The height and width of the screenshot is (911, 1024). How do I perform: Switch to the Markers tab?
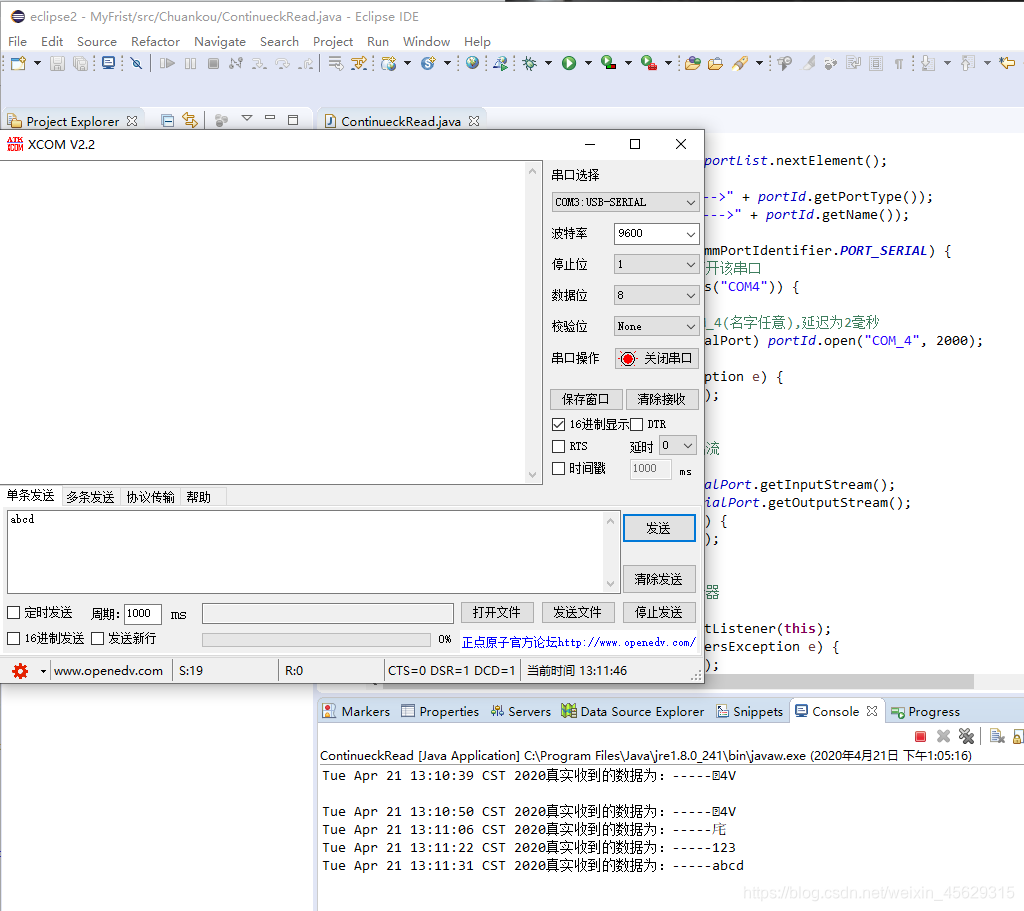[x=357, y=711]
